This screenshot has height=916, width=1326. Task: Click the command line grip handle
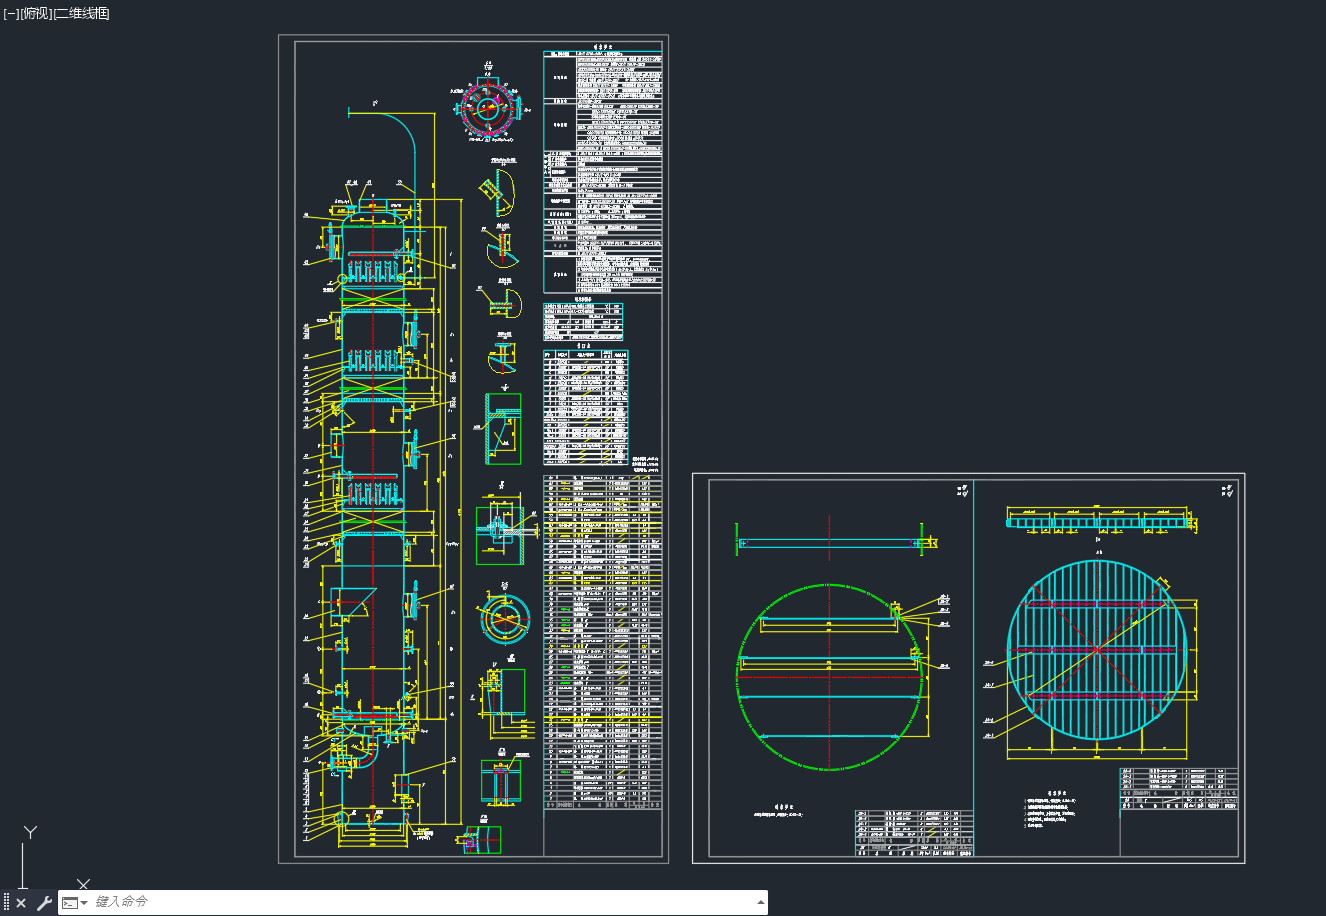tap(6, 903)
